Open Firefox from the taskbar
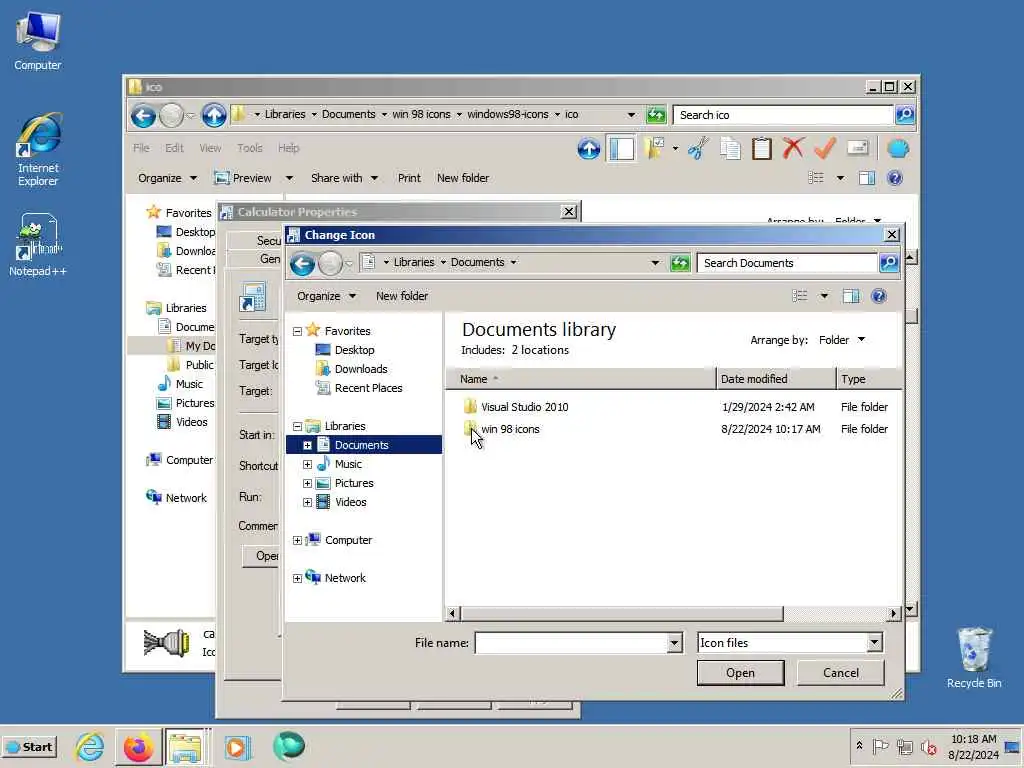Viewport: 1024px width, 768px height. (x=138, y=747)
